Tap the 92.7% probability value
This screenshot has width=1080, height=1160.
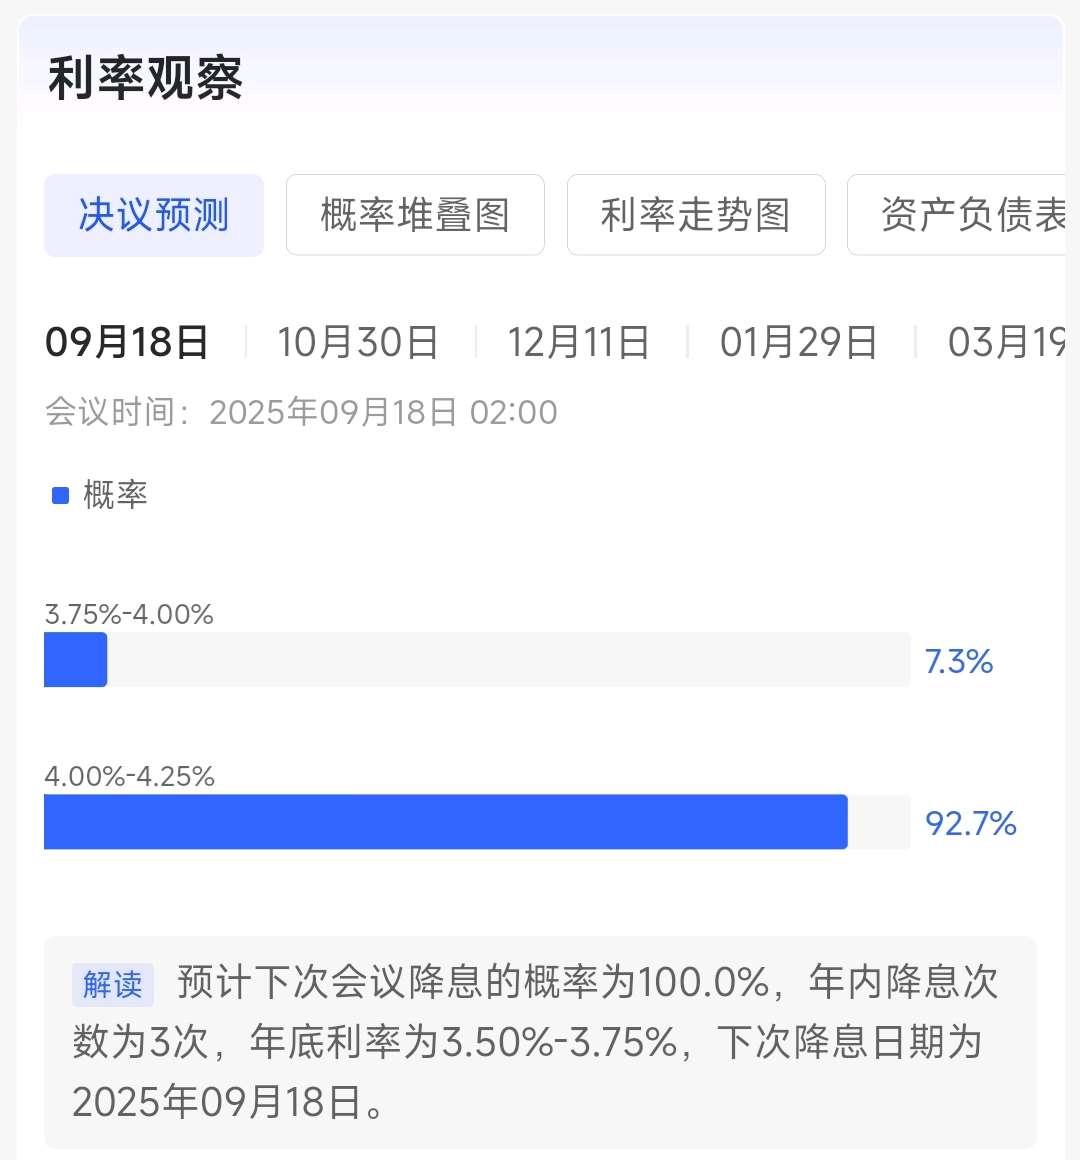coord(970,823)
